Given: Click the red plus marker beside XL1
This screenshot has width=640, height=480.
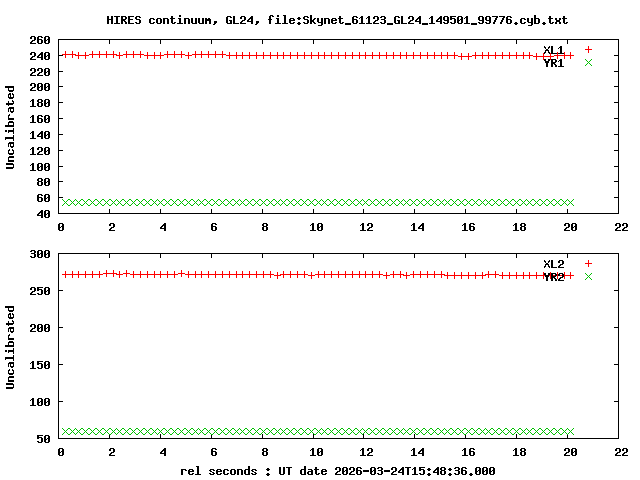Looking at the screenshot, I should [588, 49].
